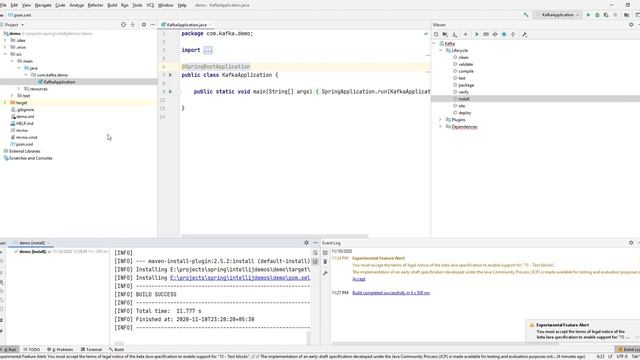This screenshot has height=360, width=640.
Task: Expand the .mvn folder
Action: pos(5,47)
